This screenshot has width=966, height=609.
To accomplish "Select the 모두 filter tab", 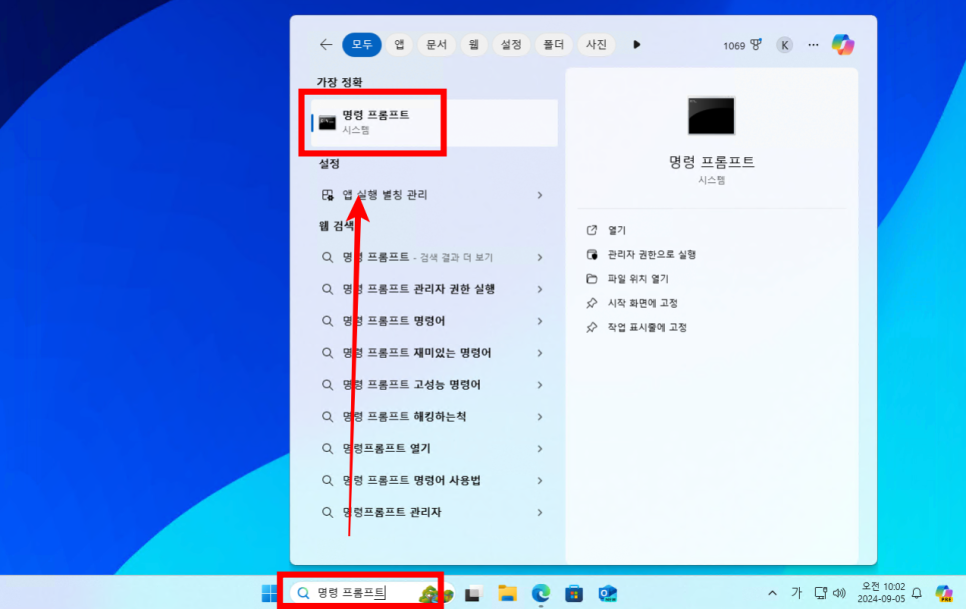I will 362,44.
